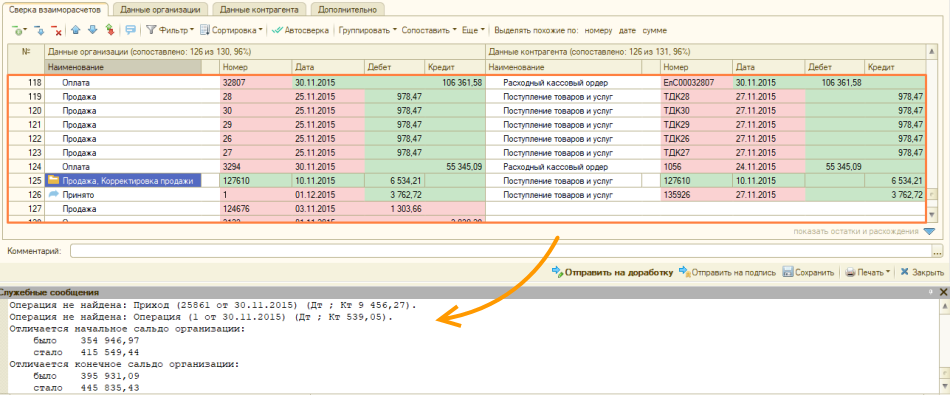Switch to Данные организации tab
950x395 pixels.
(x=160, y=10)
